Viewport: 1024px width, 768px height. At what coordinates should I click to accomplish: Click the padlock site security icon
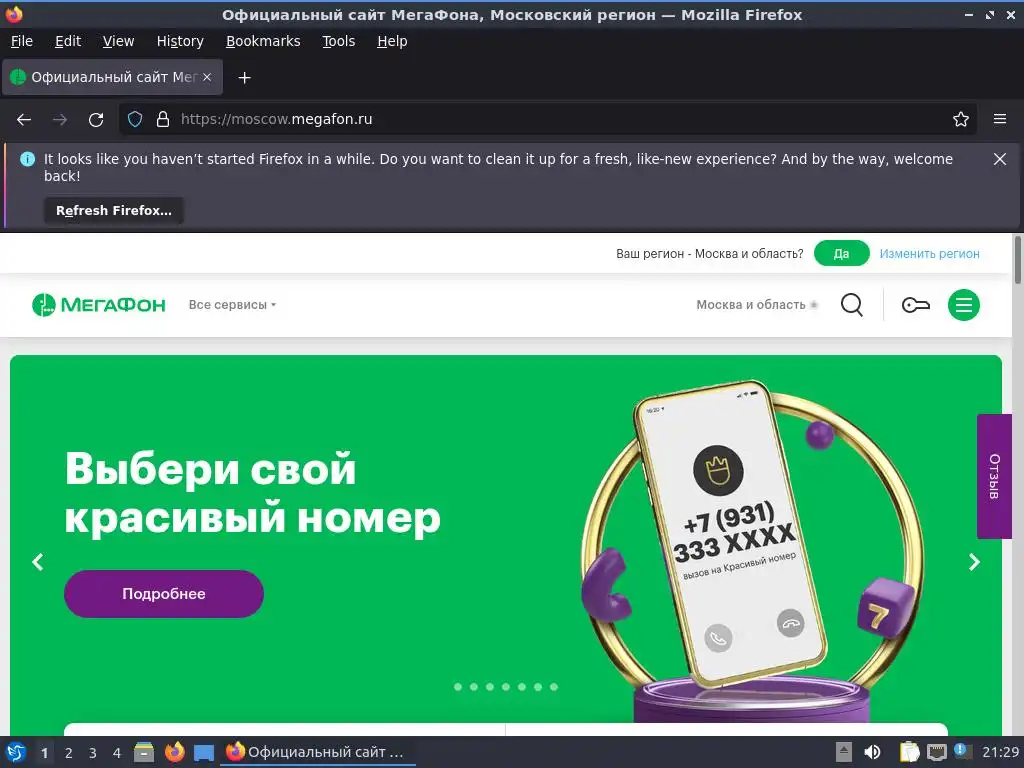click(163, 119)
